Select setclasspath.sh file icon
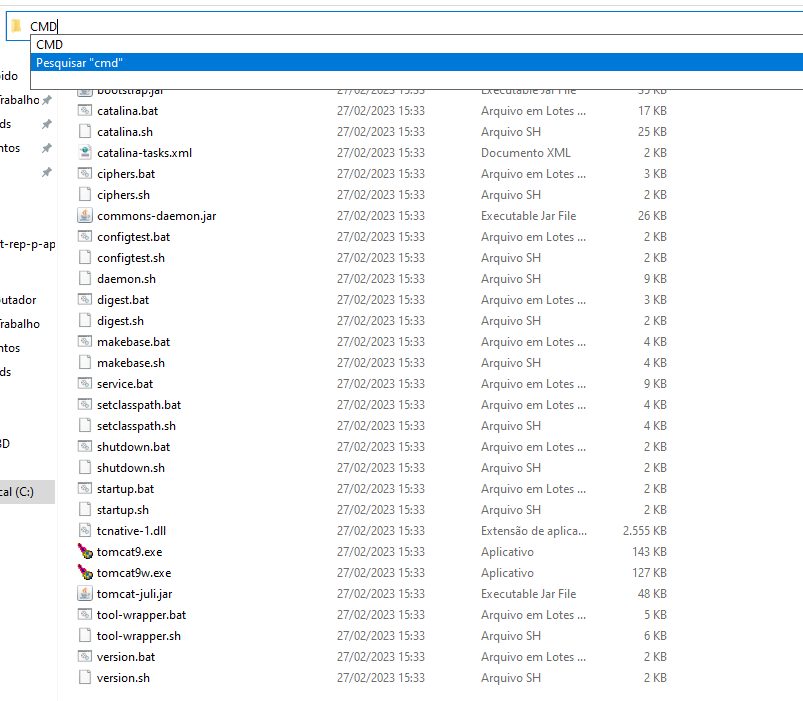 (x=84, y=426)
